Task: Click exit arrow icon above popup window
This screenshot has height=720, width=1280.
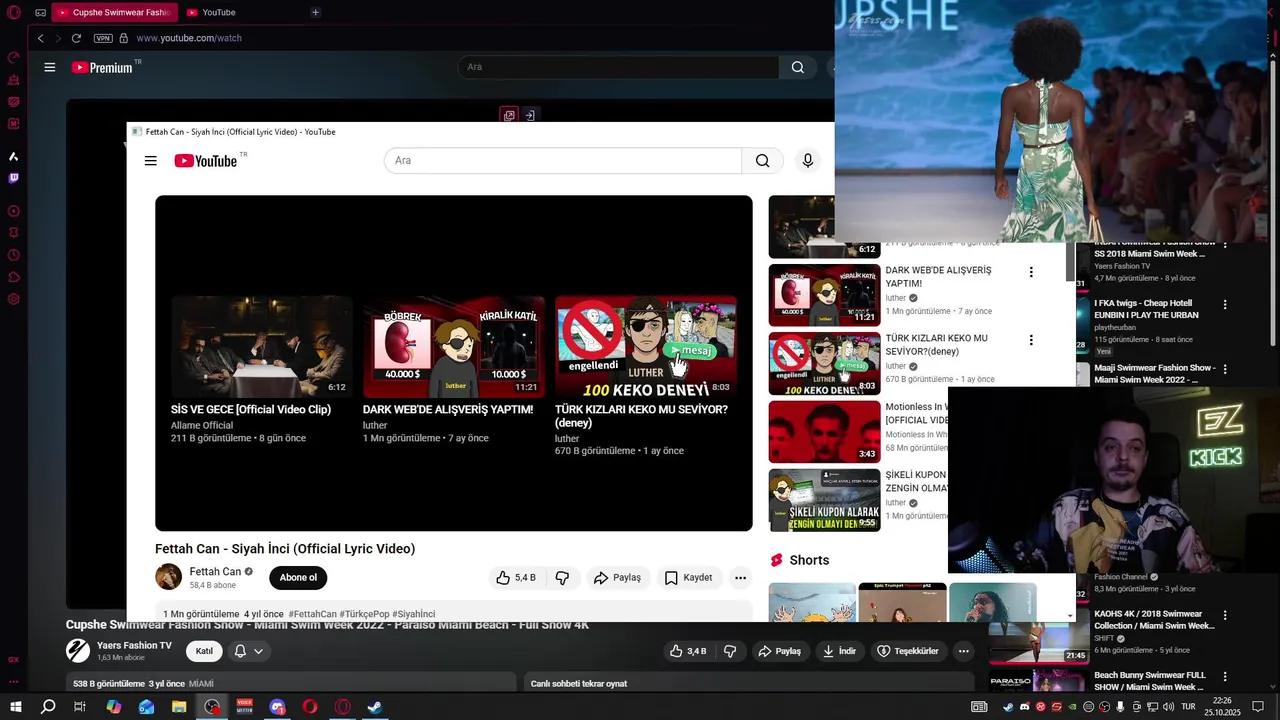Action: (x=530, y=115)
